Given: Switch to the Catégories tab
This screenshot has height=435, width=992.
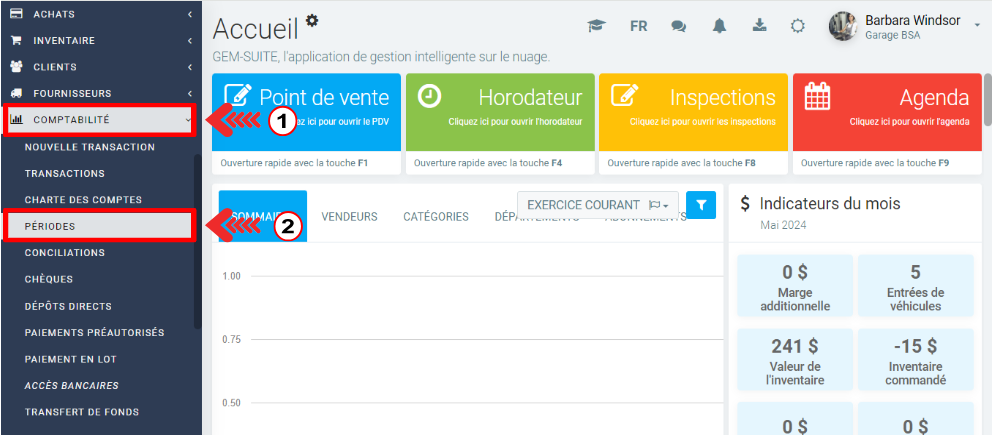Looking at the screenshot, I should click(x=435, y=217).
